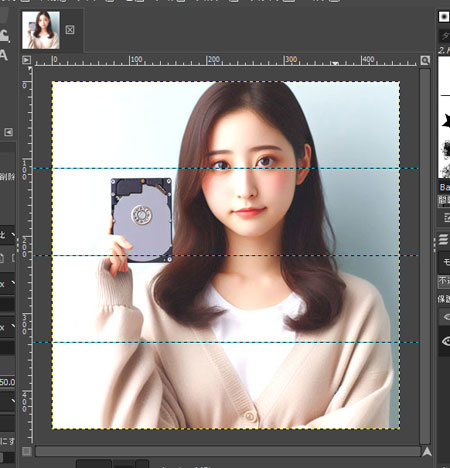Open the navigation arrow at canvas bottom-right
This screenshot has width=450, height=468.
tap(427, 452)
